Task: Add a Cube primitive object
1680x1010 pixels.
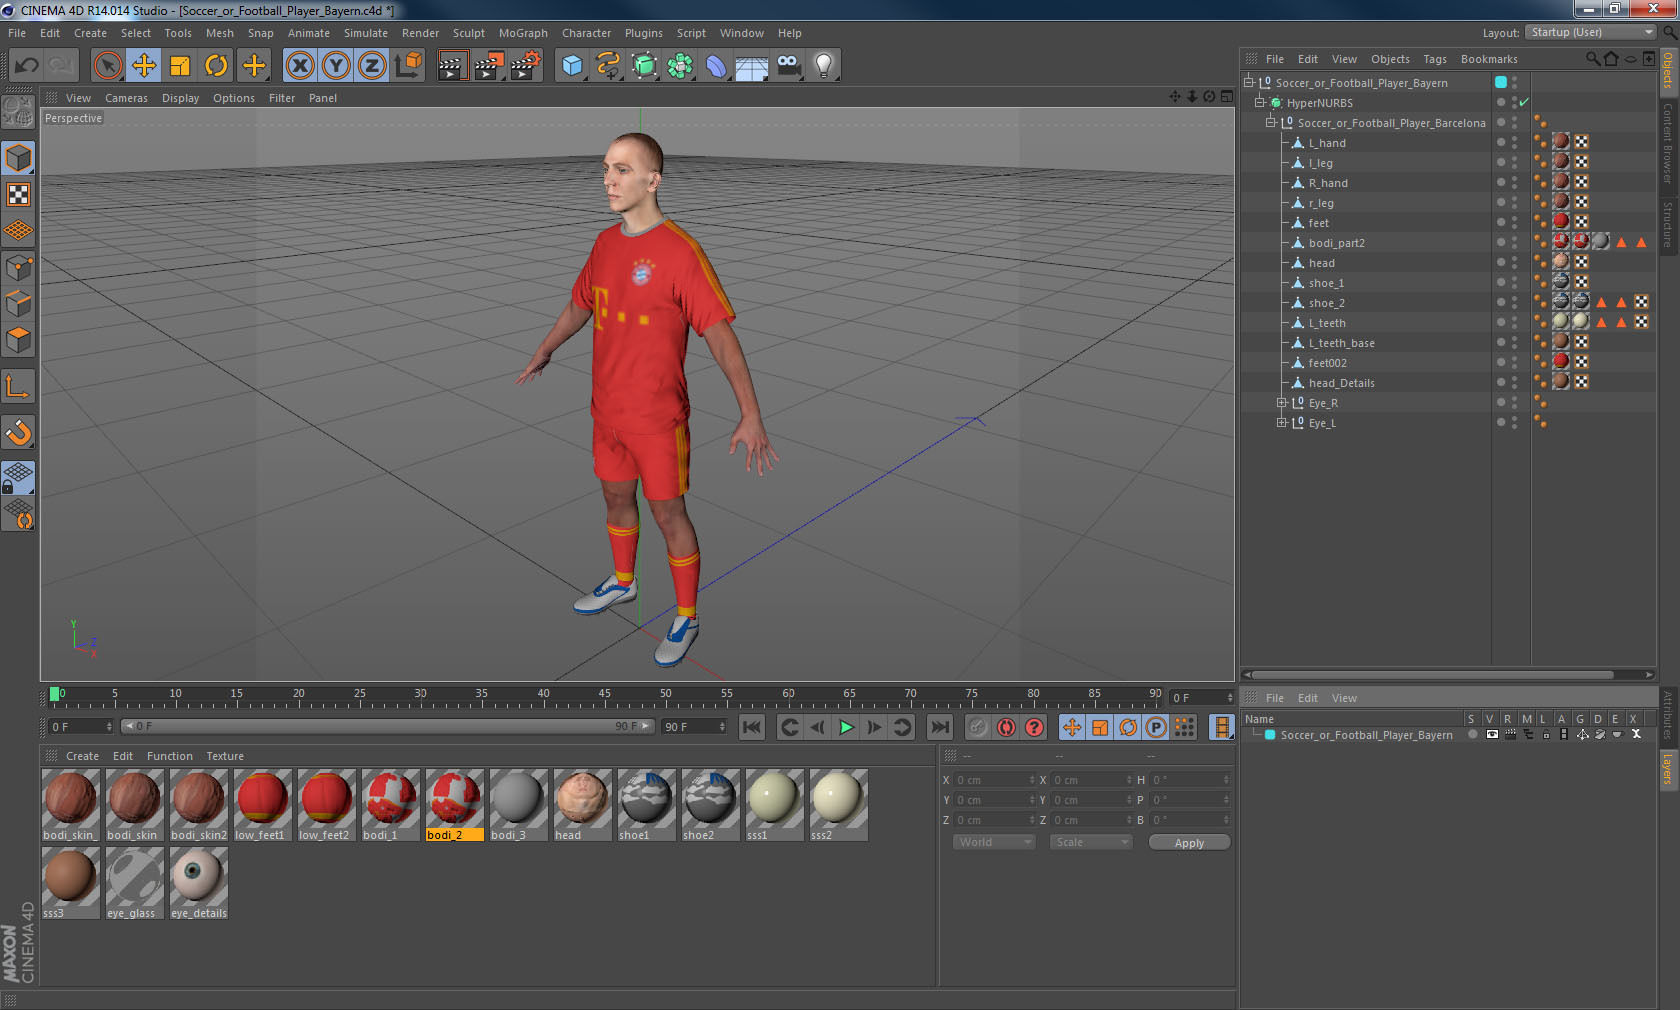Action: [572, 66]
